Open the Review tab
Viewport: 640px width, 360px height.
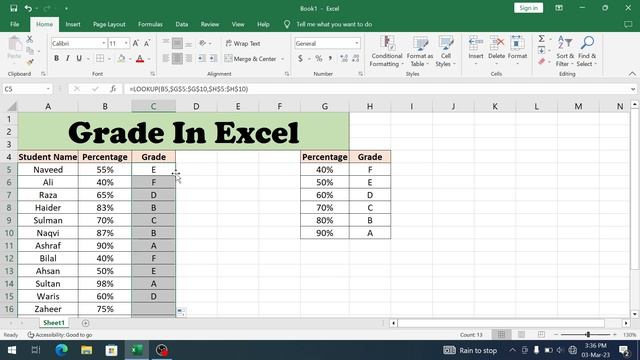(210, 24)
